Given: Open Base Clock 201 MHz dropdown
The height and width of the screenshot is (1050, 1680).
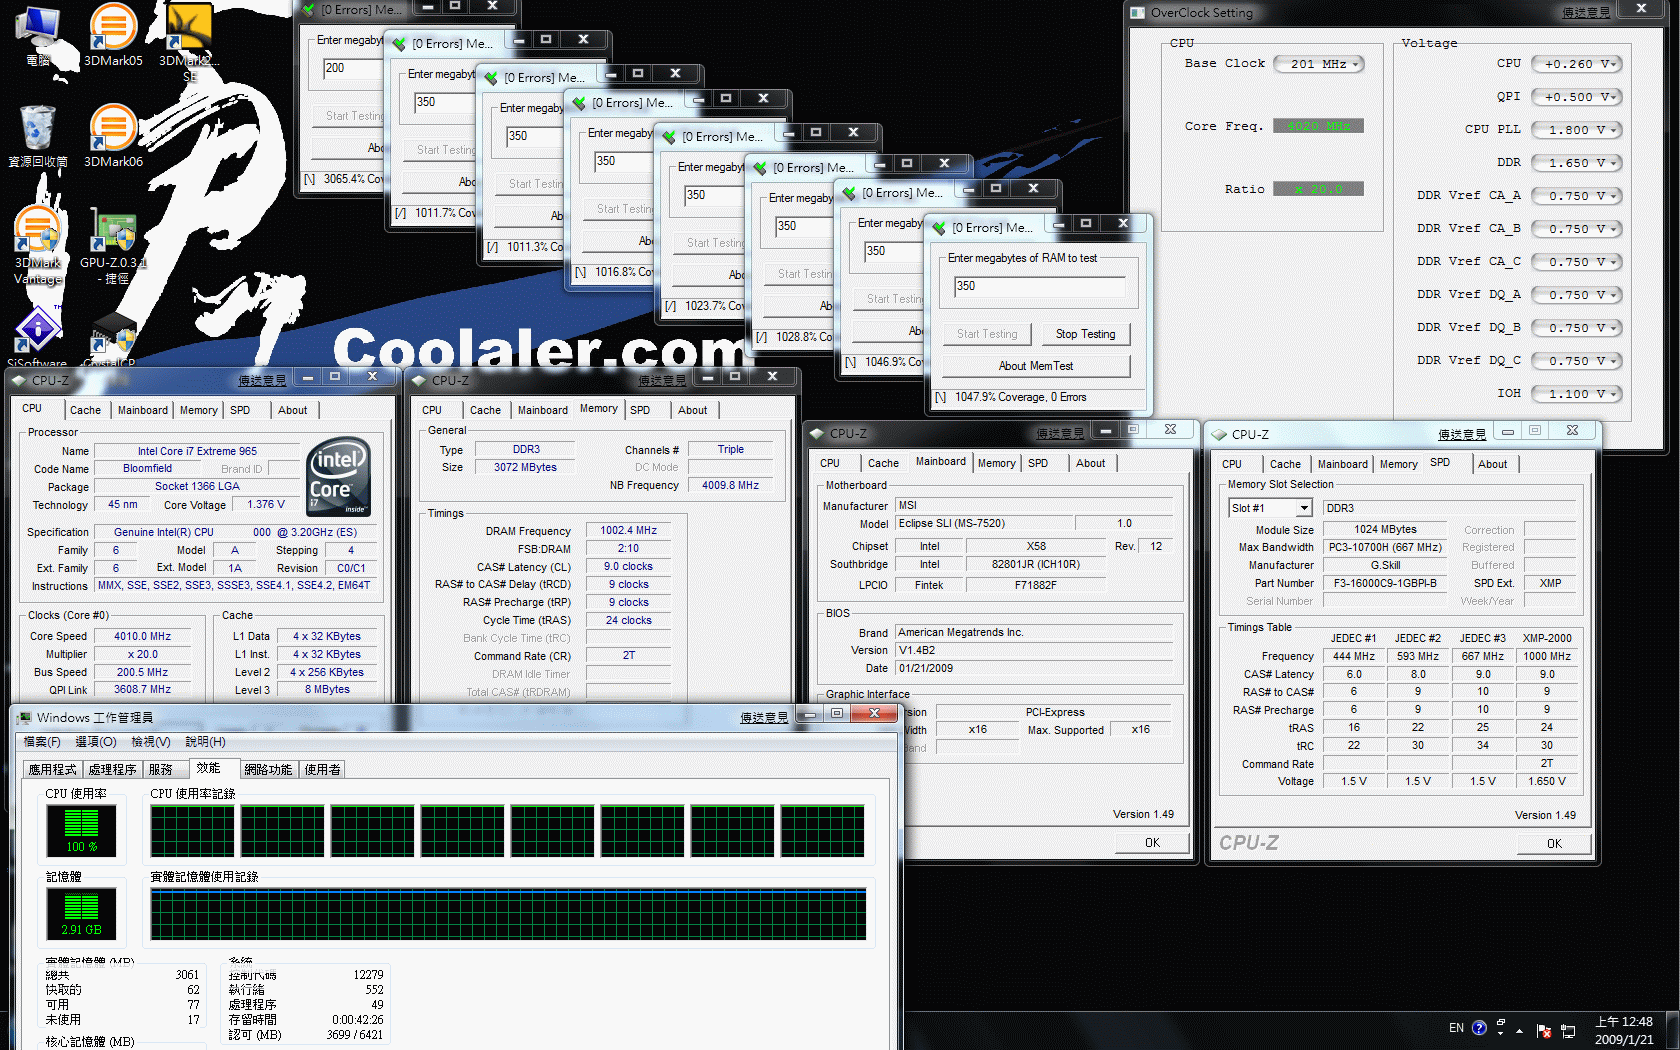Looking at the screenshot, I should pos(1319,64).
